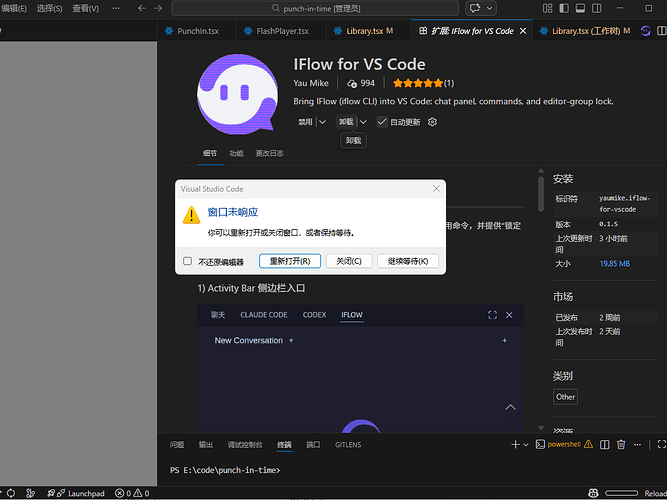The width and height of the screenshot is (667, 500).
Task: Navigate forward with the right arrow
Action: coord(159,8)
